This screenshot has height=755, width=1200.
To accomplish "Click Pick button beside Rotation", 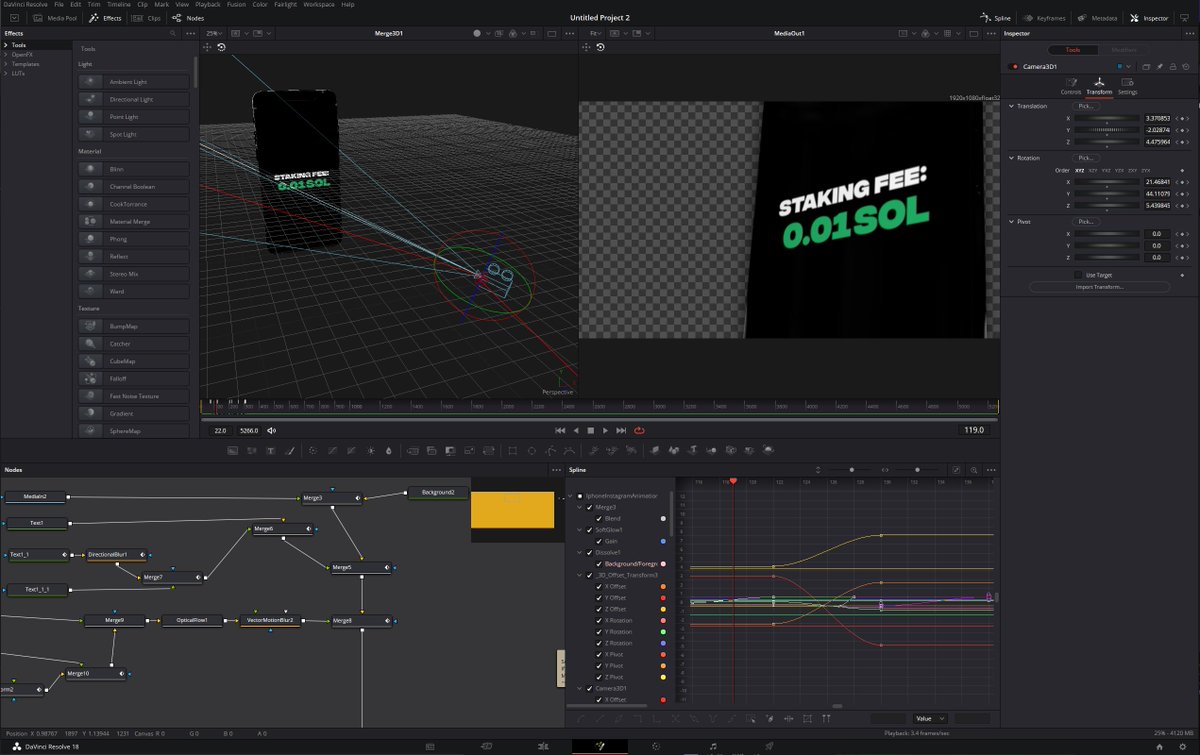I will (x=1085, y=158).
